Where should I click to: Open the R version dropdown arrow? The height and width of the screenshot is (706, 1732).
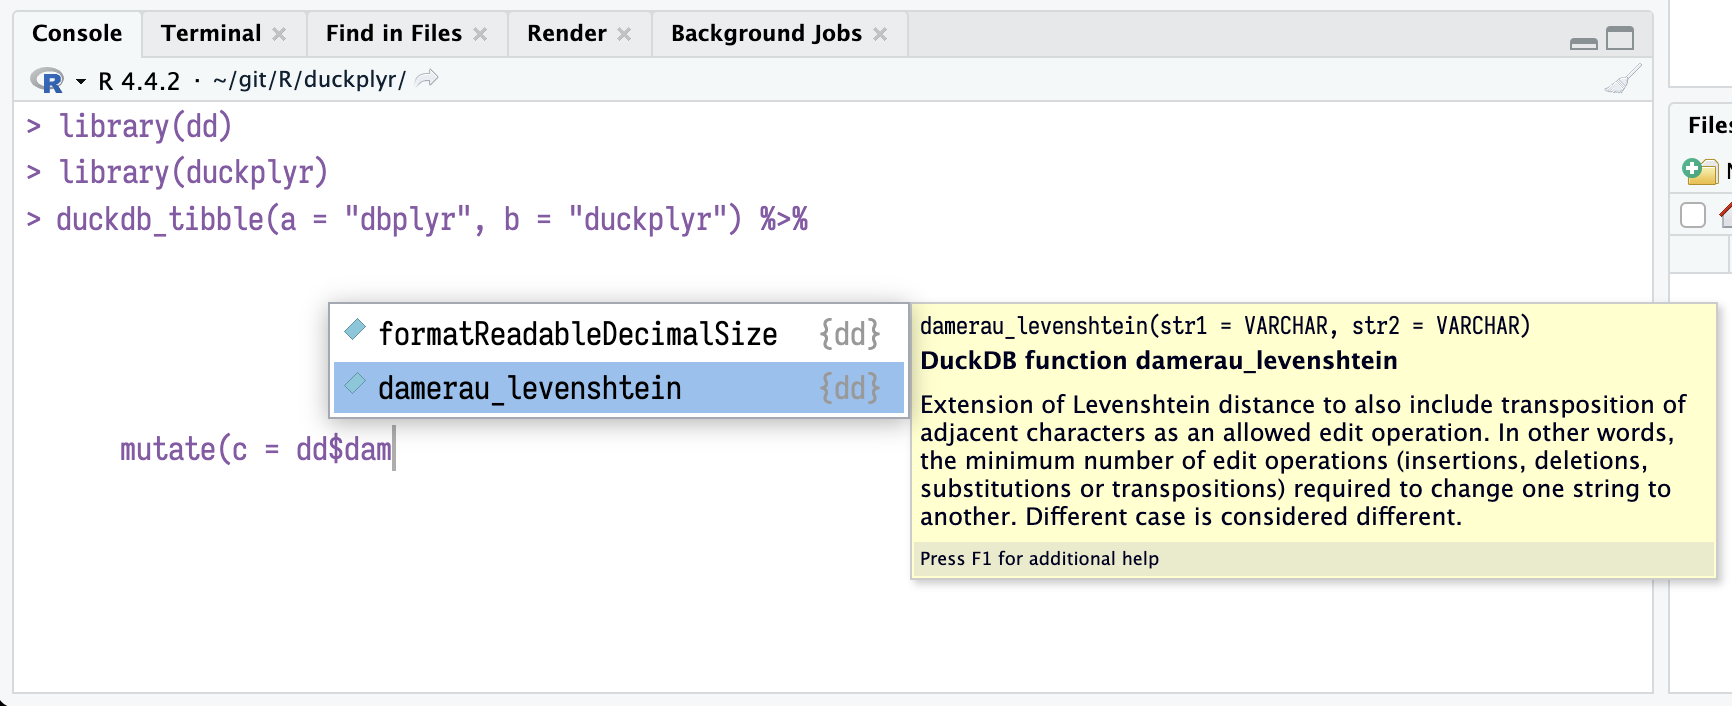coord(80,81)
